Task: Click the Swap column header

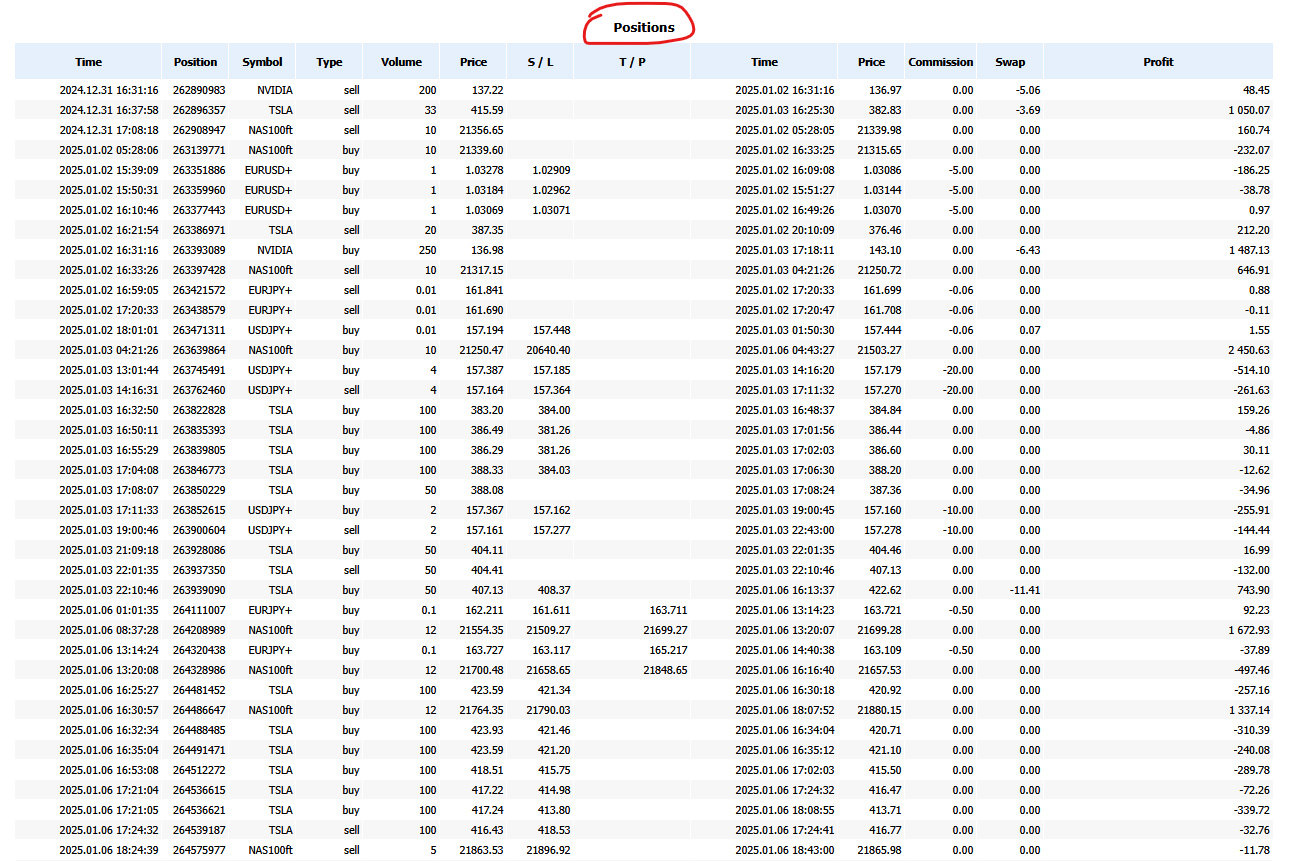Action: pyautogui.click(x=1009, y=61)
